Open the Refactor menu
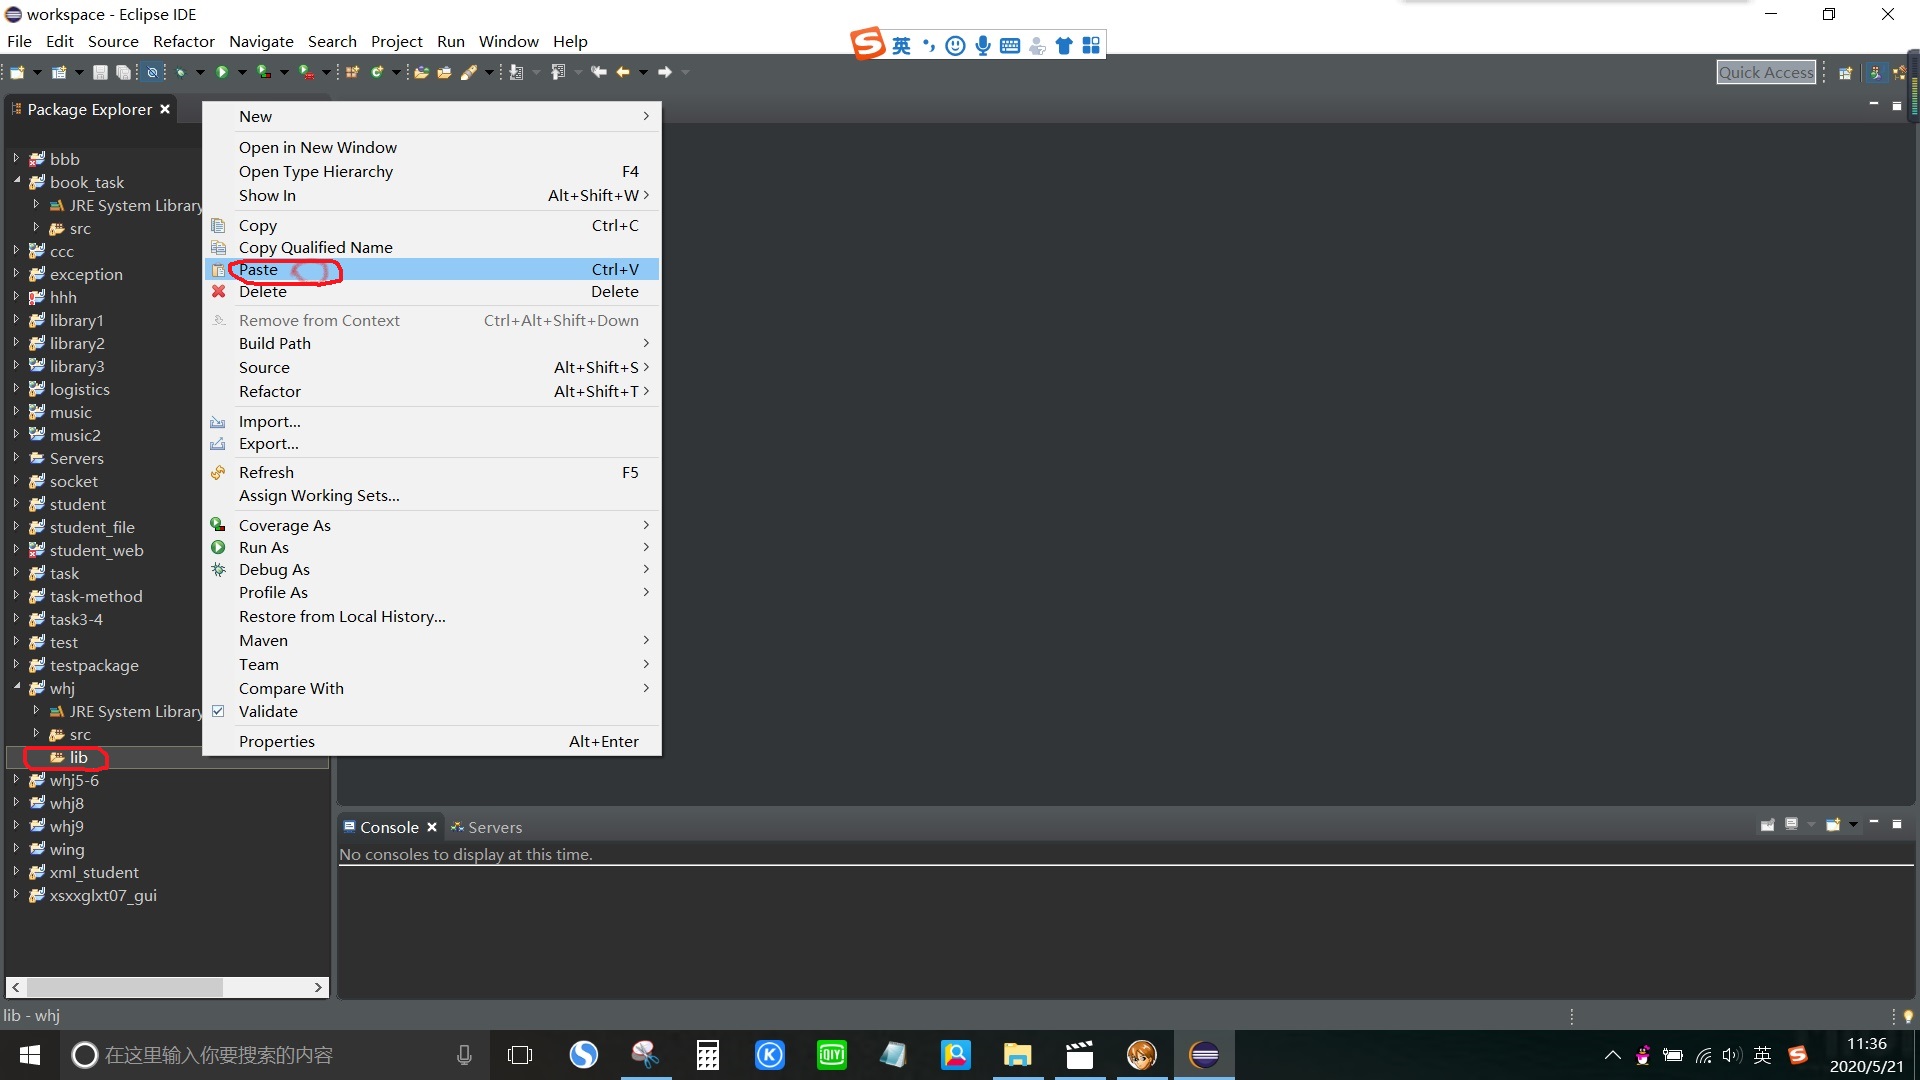The image size is (1920, 1080). click(x=183, y=41)
